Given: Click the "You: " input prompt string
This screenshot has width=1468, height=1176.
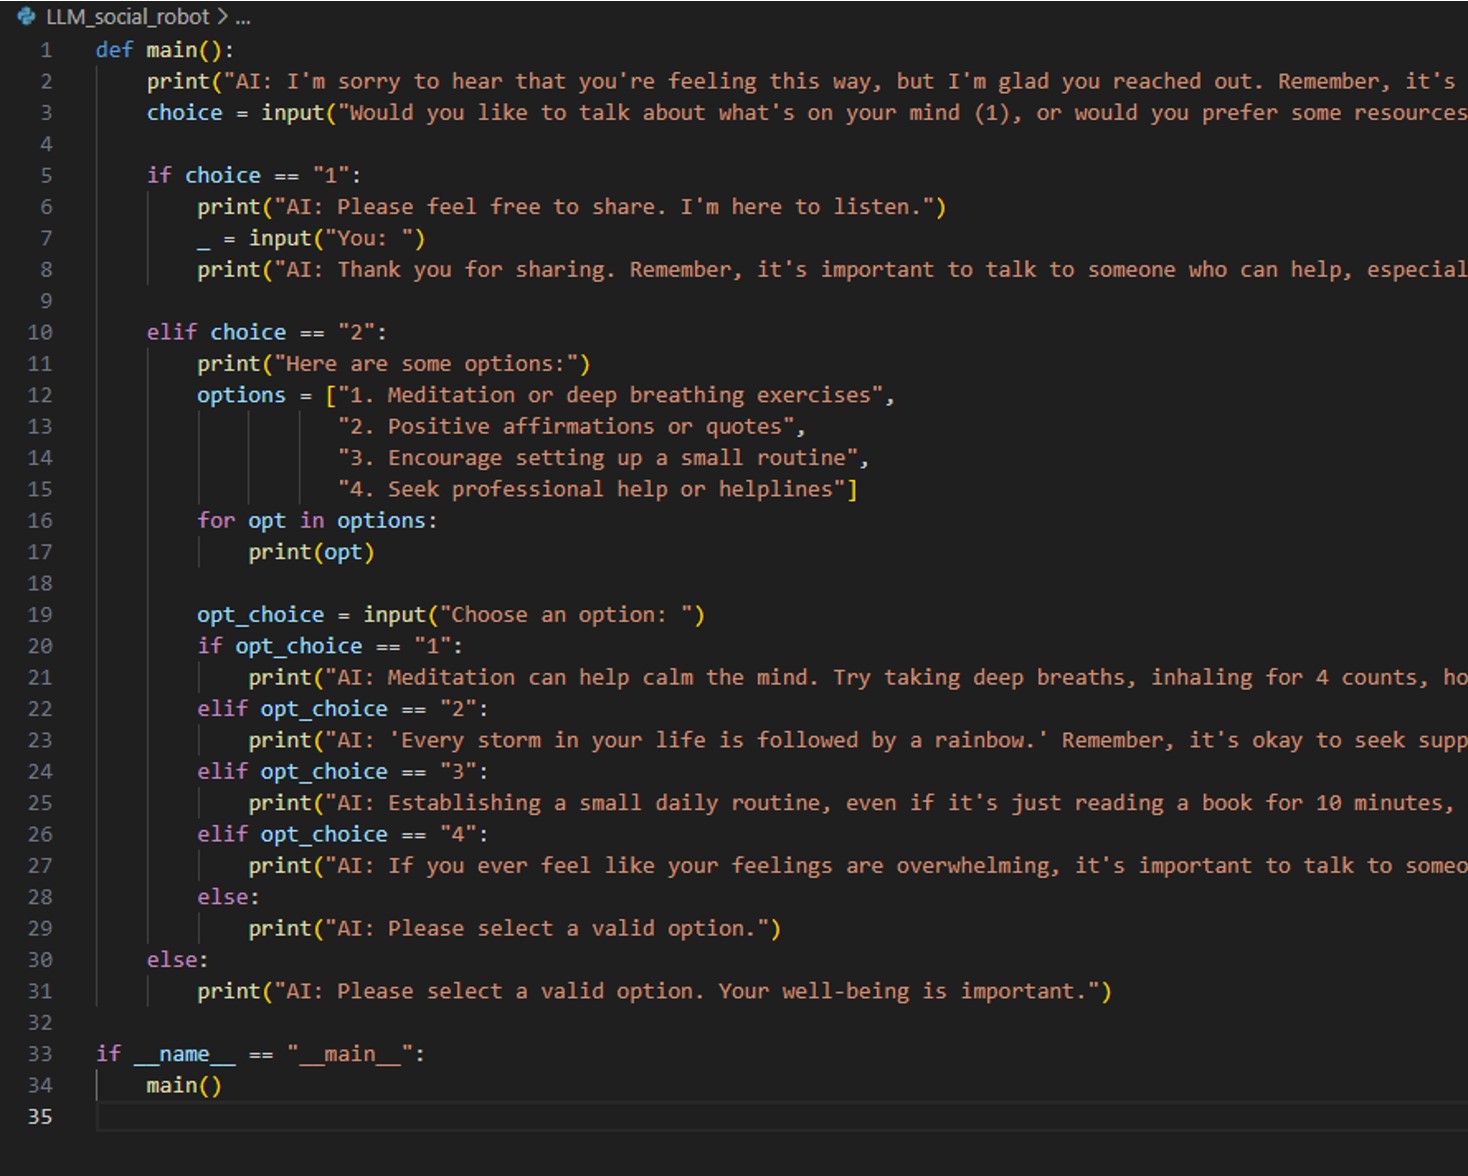Looking at the screenshot, I should (x=369, y=239).
